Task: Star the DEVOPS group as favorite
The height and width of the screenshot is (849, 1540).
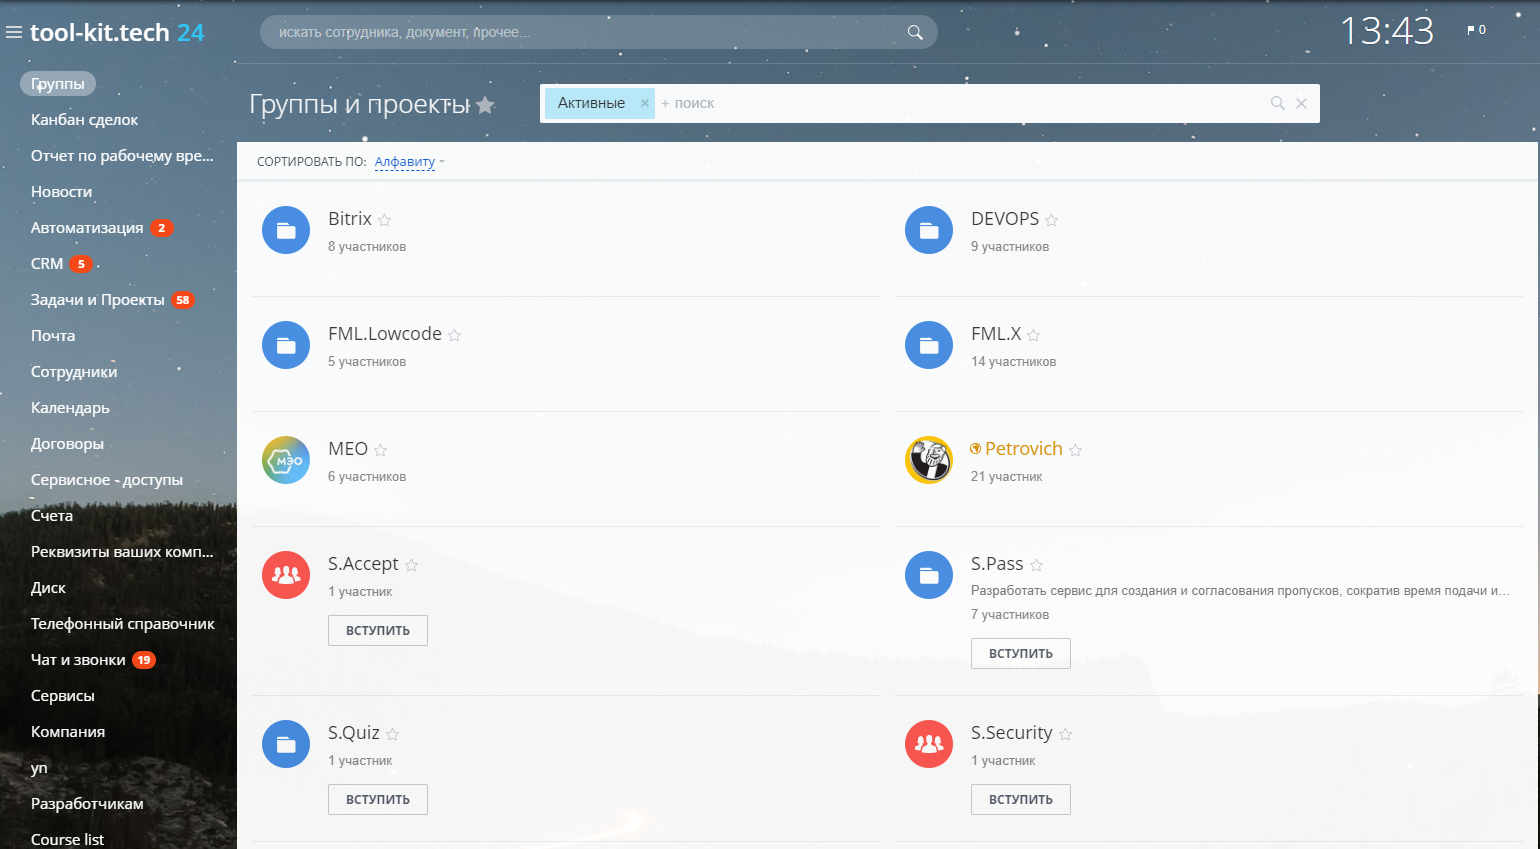Action: pos(1051,220)
